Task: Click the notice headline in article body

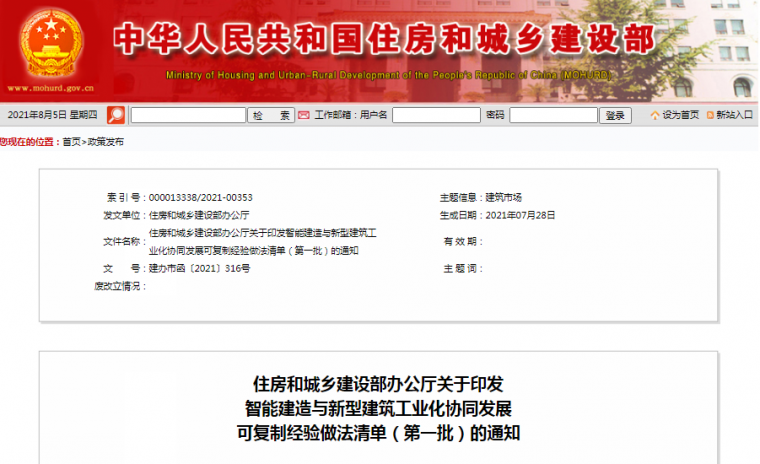Action: (x=379, y=409)
